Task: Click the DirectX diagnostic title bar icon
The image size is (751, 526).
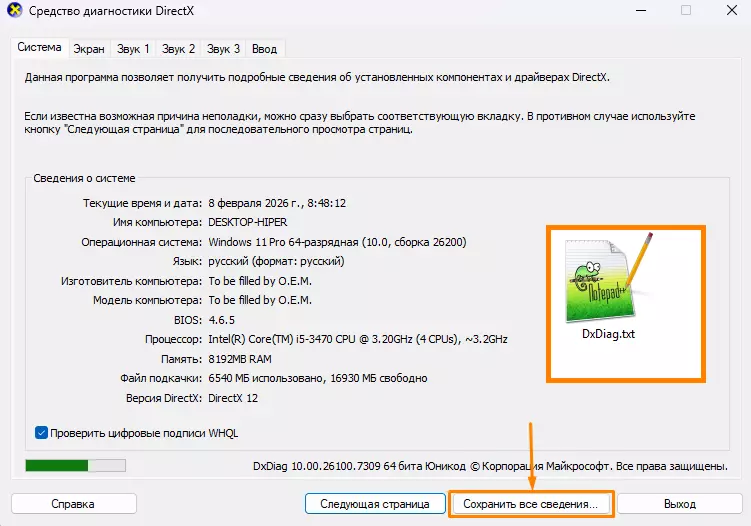Action: pos(15,10)
